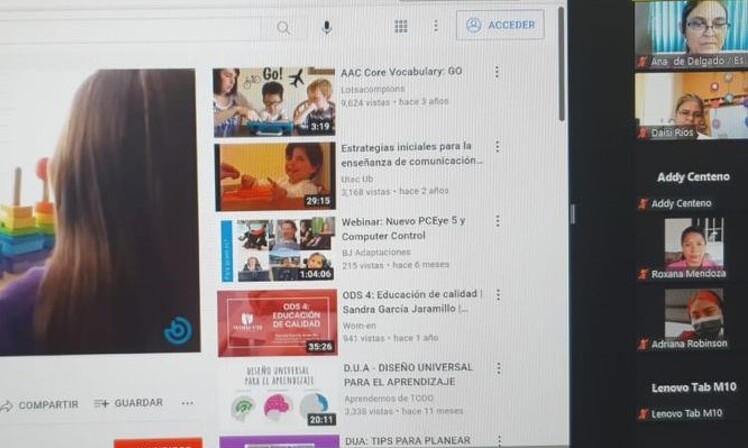Viewport: 748px width, 448px height.
Task: Click the COMPARTIR share button
Action: 39,405
